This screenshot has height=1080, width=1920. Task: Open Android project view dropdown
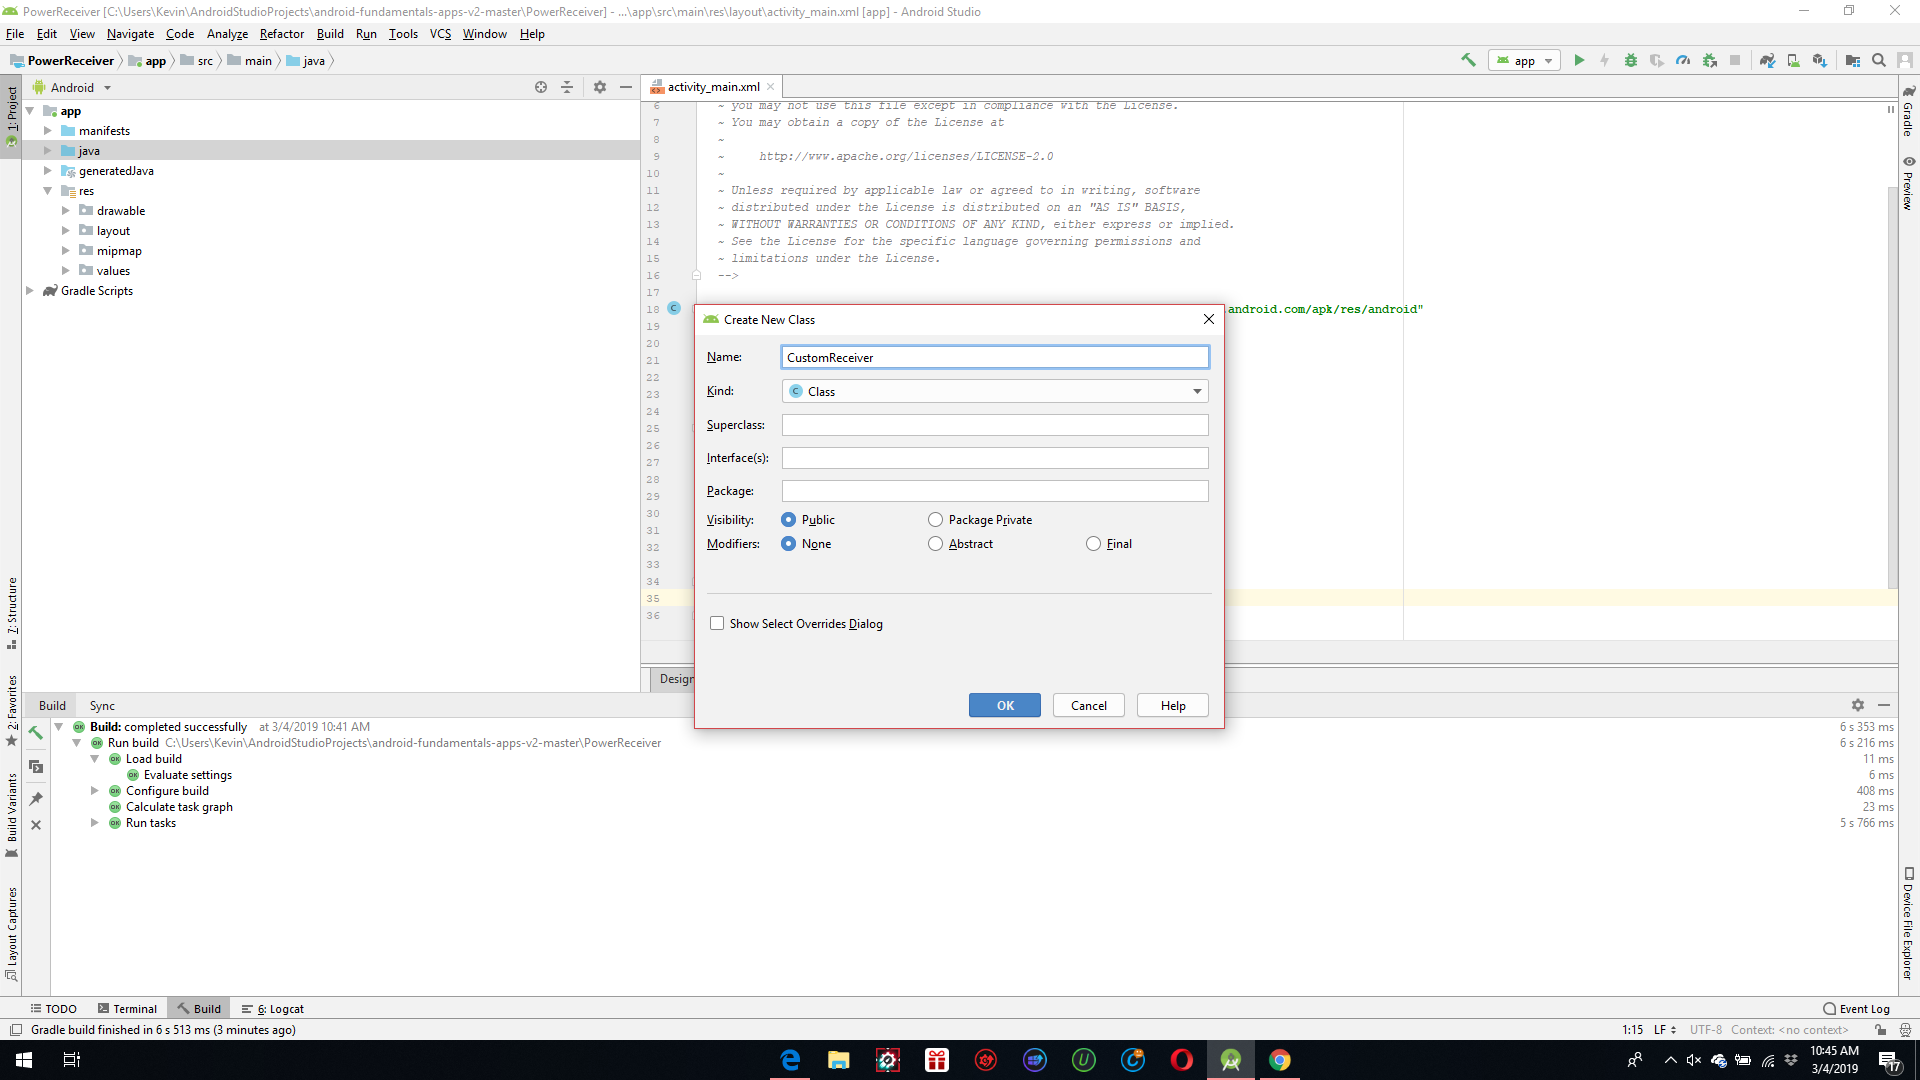pyautogui.click(x=72, y=87)
